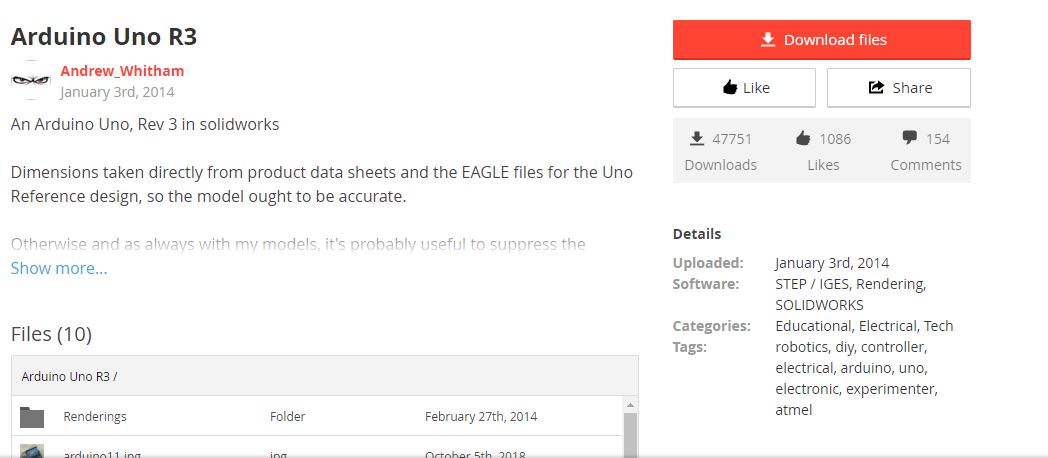This screenshot has width=1048, height=458.
Task: Expand the description with Show more
Action: pos(59,268)
